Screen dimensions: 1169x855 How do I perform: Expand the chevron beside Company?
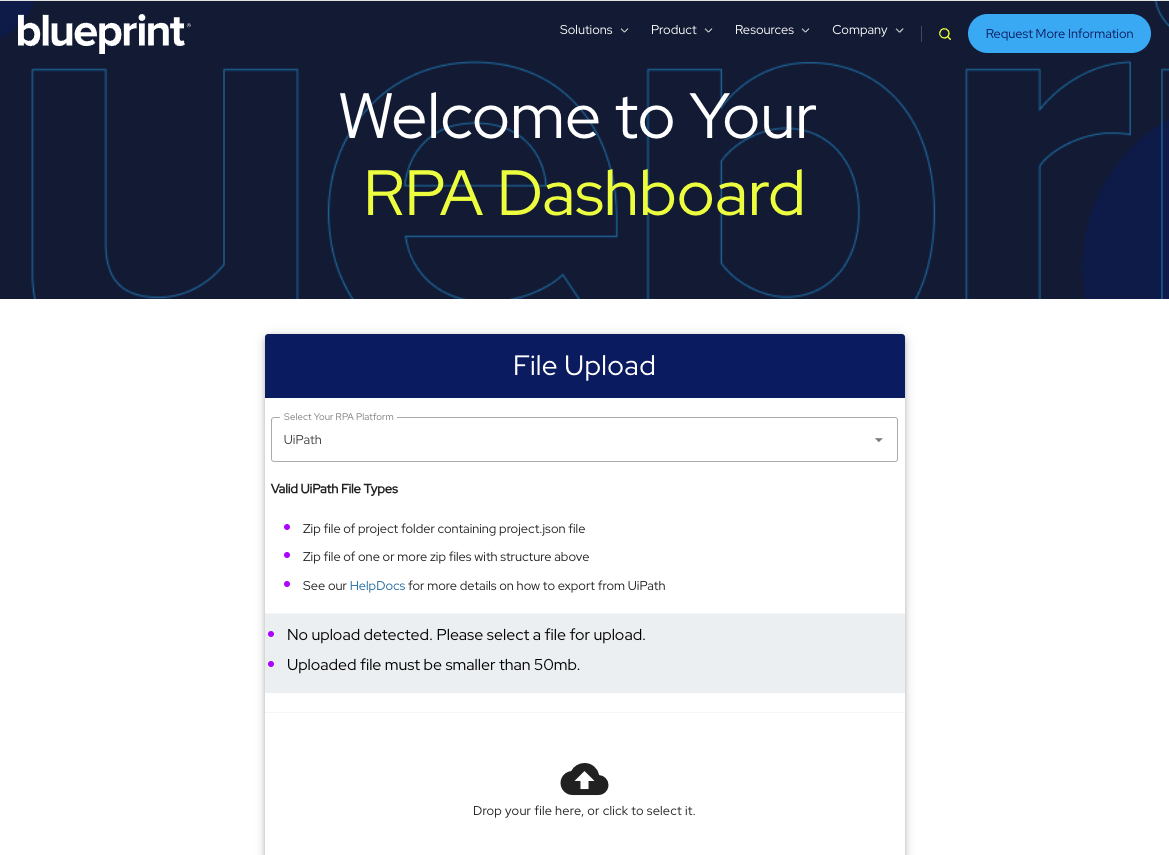[x=898, y=31]
